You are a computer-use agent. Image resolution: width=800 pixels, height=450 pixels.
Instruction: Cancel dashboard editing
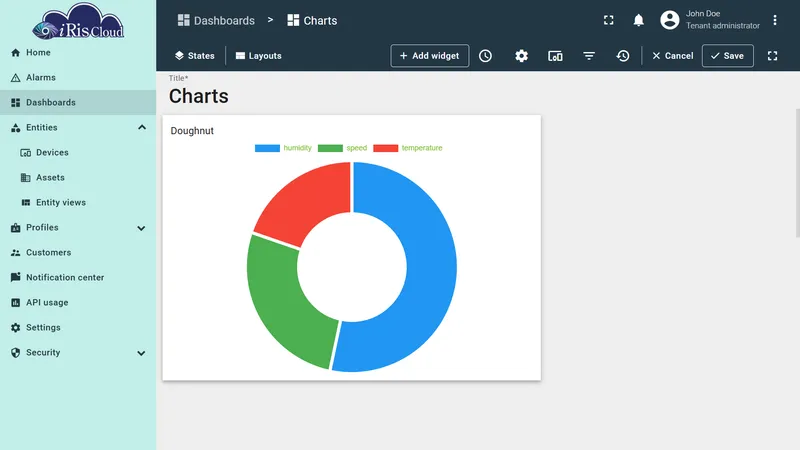[672, 56]
